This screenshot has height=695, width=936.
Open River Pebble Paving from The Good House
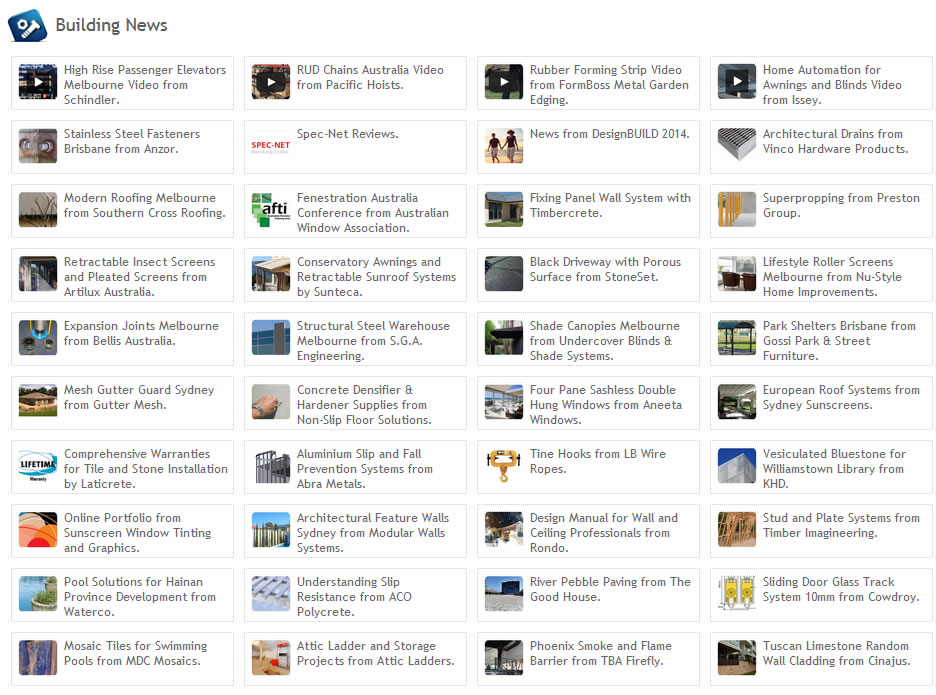click(610, 589)
